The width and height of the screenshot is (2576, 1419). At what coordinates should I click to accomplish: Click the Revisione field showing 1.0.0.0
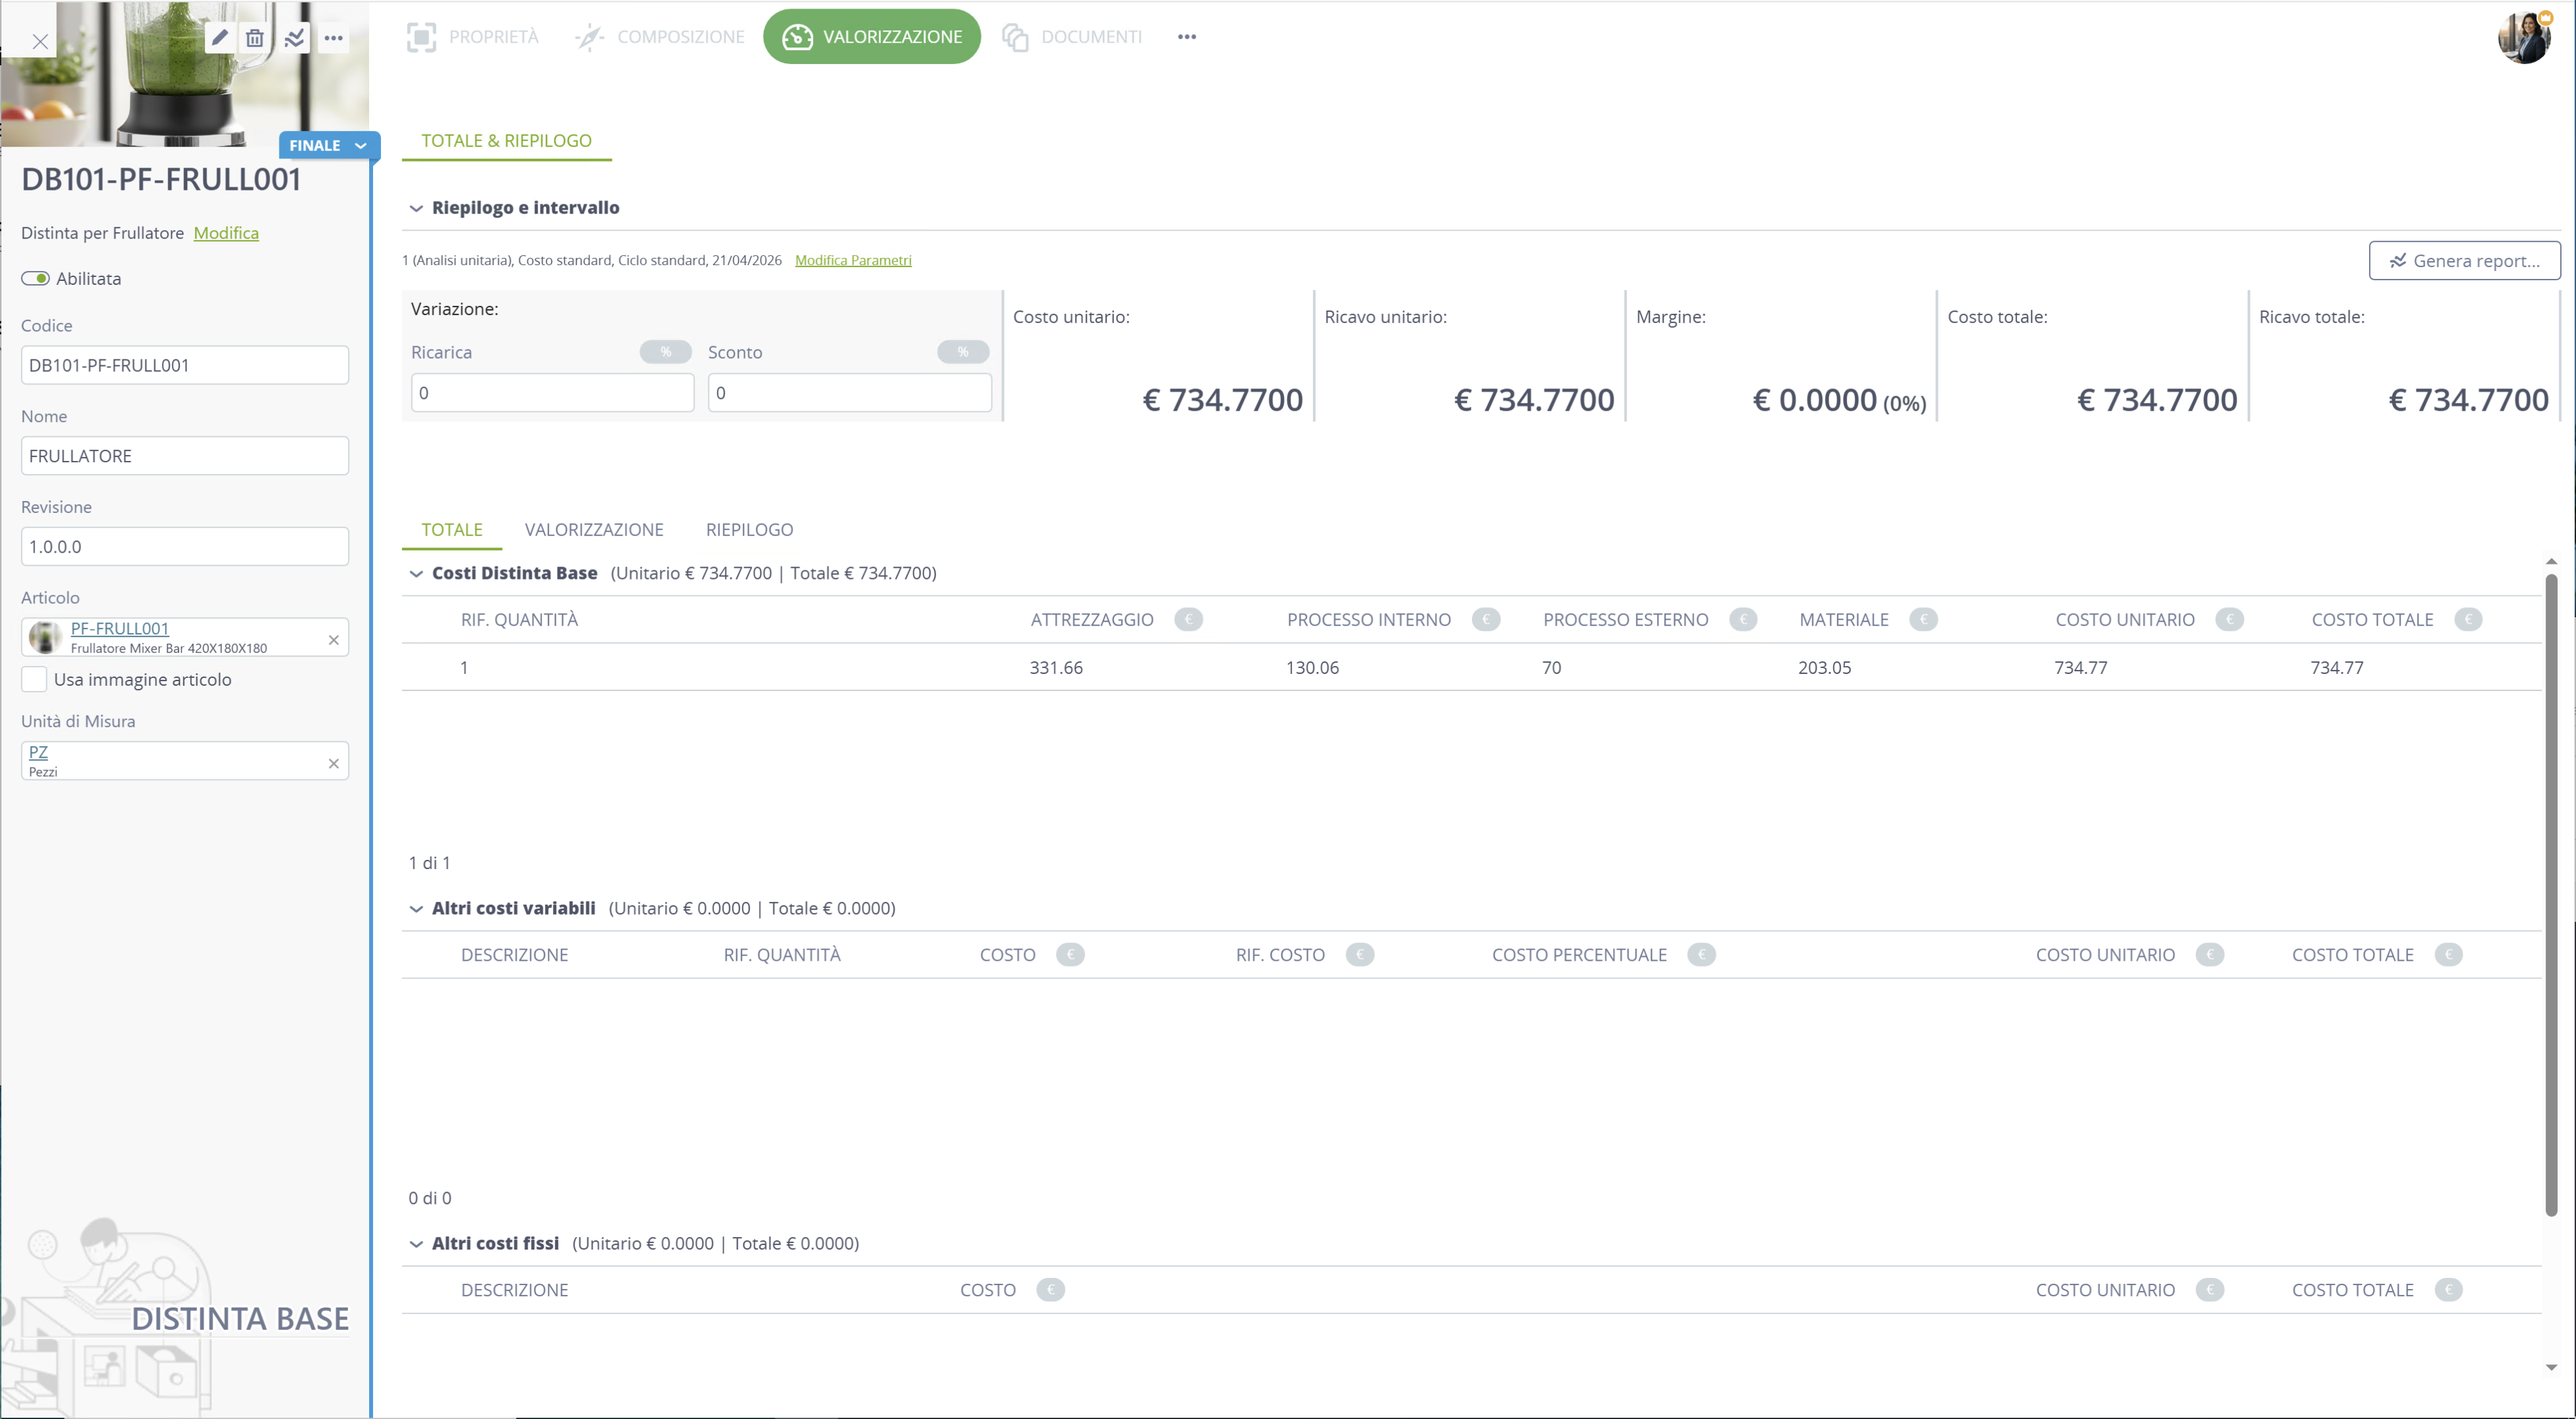(185, 547)
